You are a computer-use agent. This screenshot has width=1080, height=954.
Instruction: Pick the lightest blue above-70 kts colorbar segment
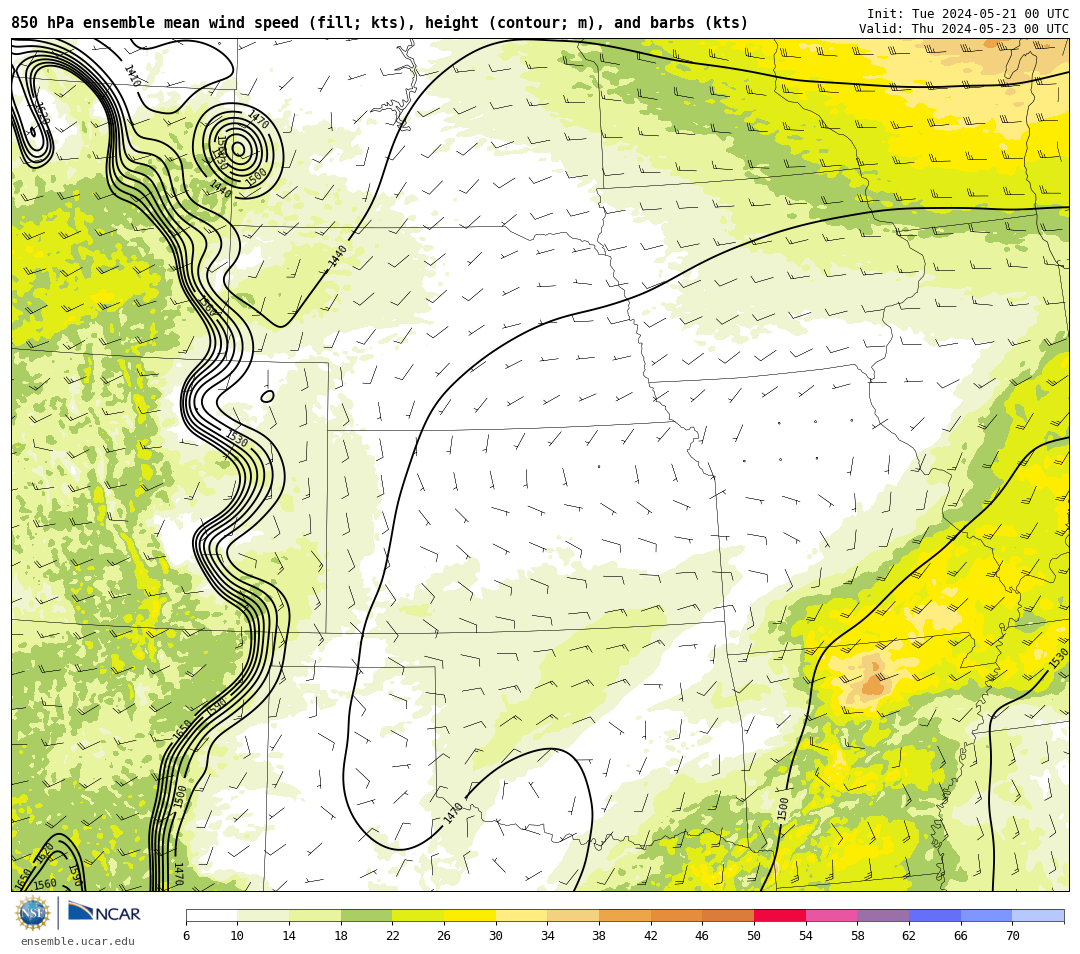click(x=1038, y=916)
